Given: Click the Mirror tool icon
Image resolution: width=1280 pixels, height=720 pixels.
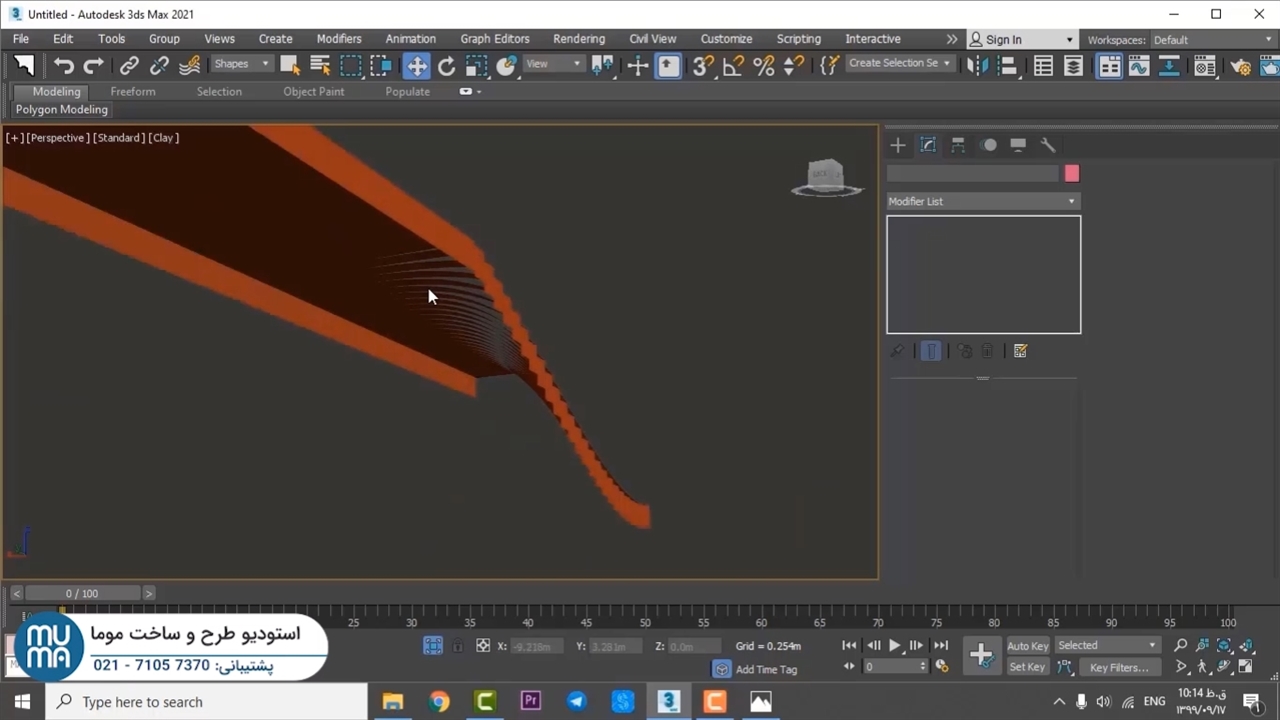Looking at the screenshot, I should coord(977,66).
